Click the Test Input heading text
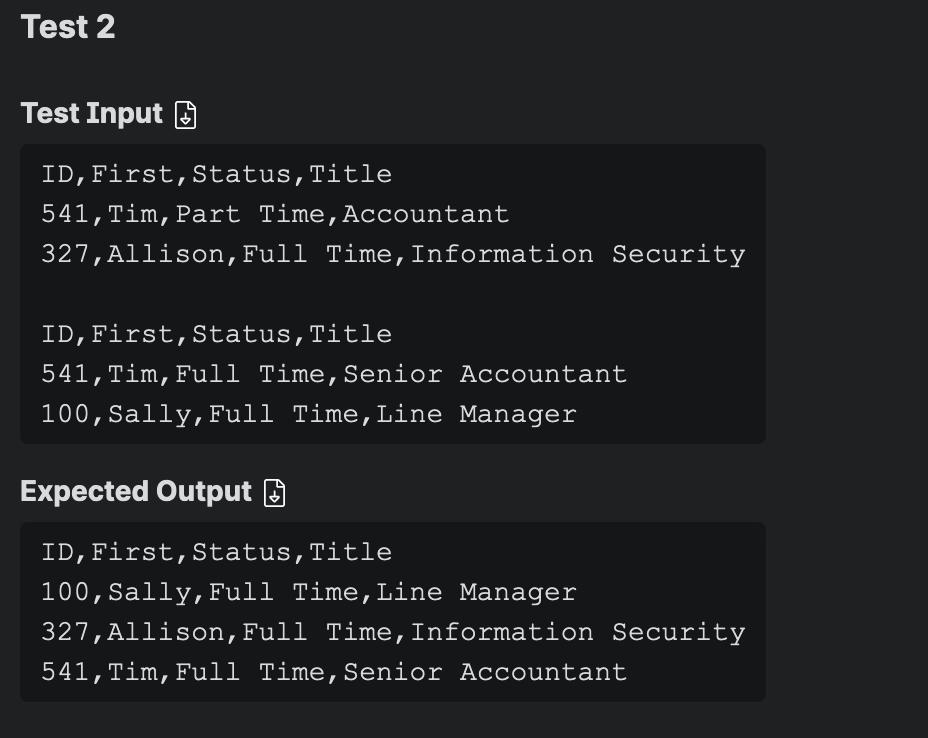This screenshot has height=738, width=928. point(92,113)
